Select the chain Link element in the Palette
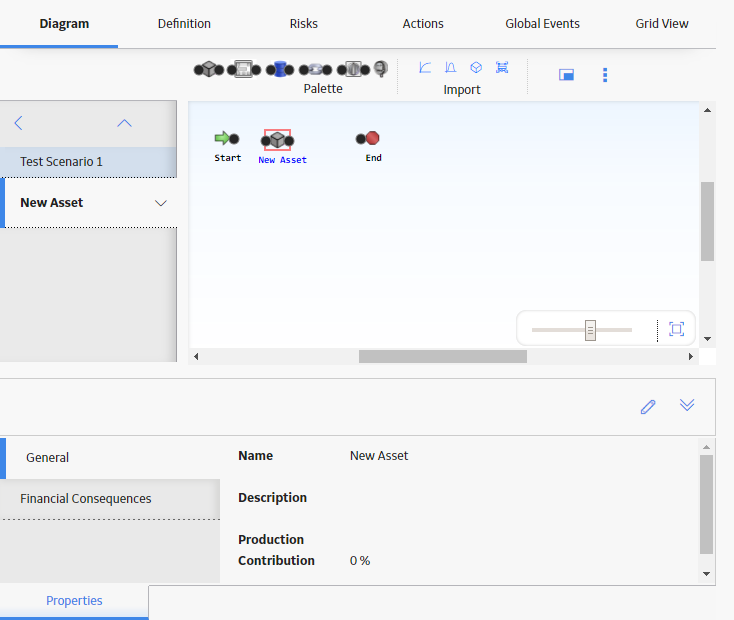The height and width of the screenshot is (620, 734). [315, 69]
